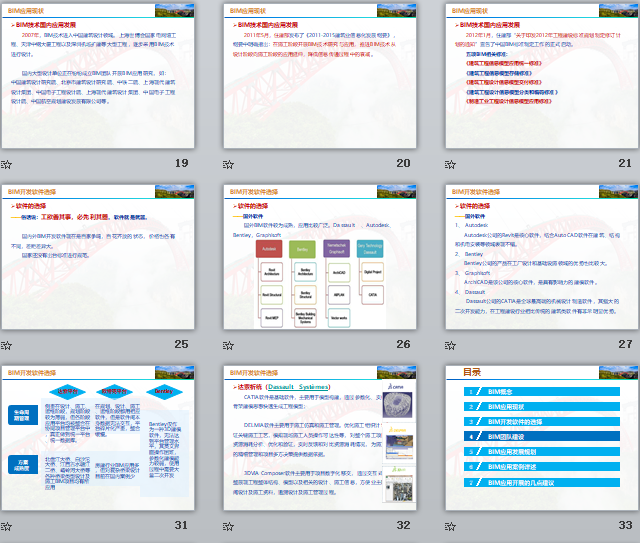640x543 pixels.
Task: Click the animation star under slide 27
Action: click(x=451, y=345)
